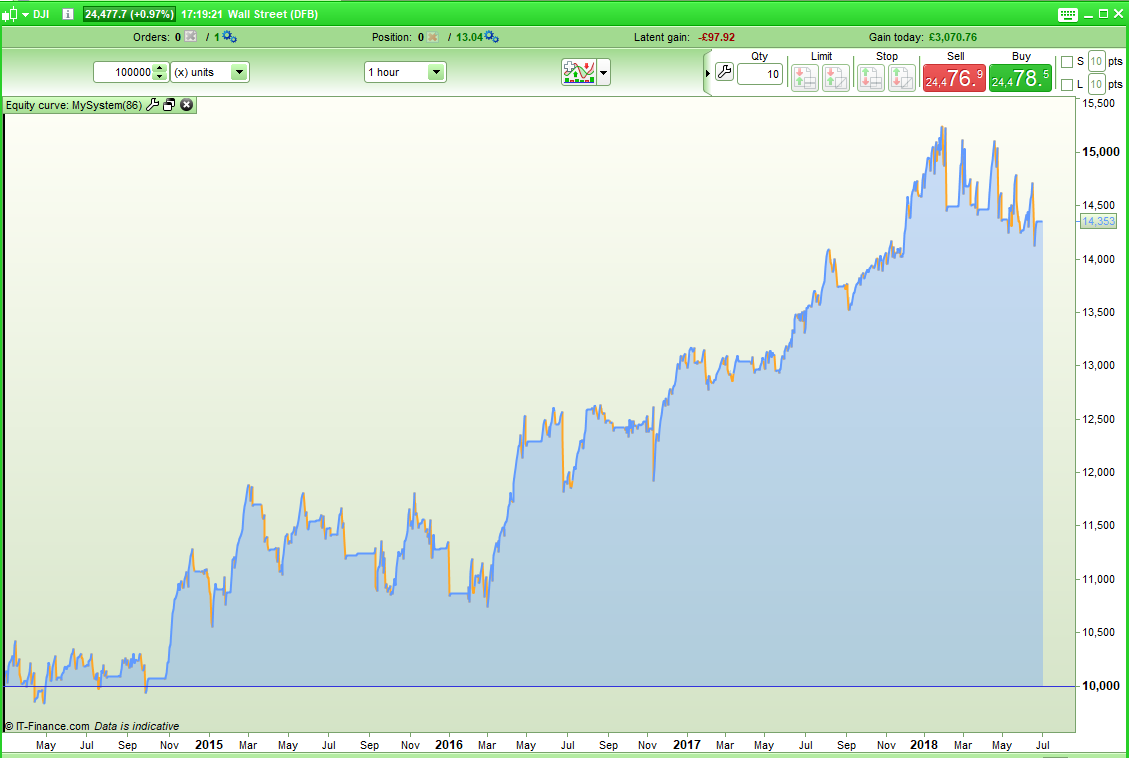Image resolution: width=1129 pixels, height=758 pixels.
Task: Click the Qty input field
Action: [760, 73]
